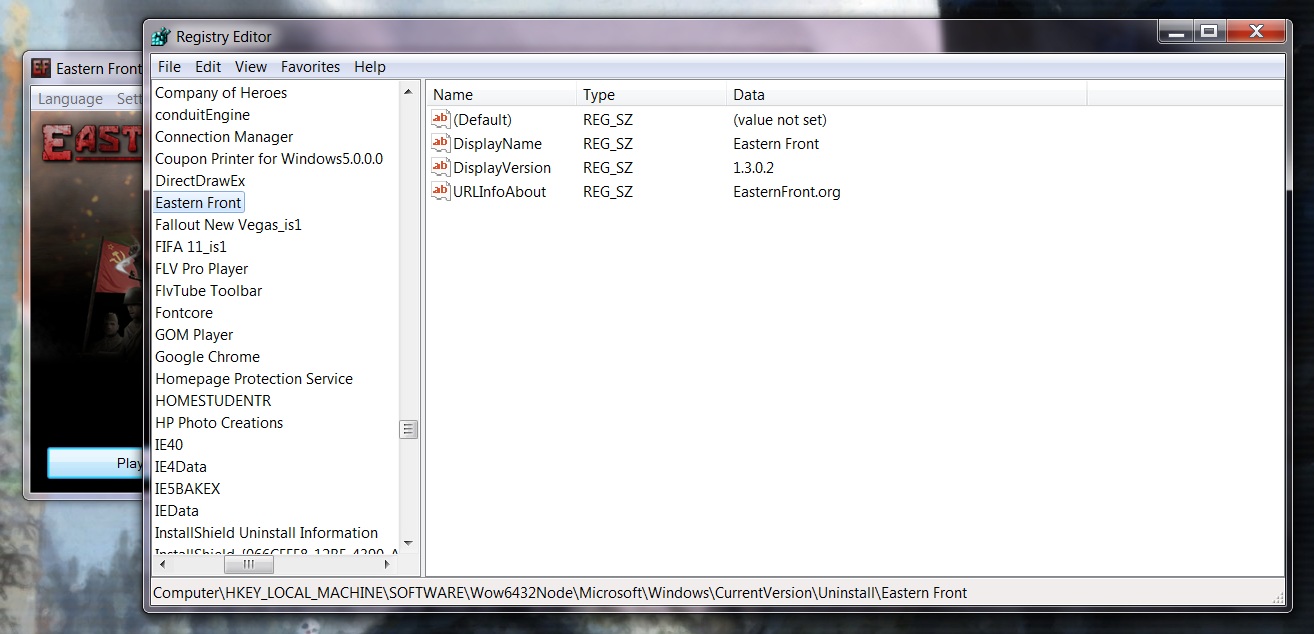Select the FLV Pro Player key
This screenshot has height=634, width=1314.
pos(201,269)
